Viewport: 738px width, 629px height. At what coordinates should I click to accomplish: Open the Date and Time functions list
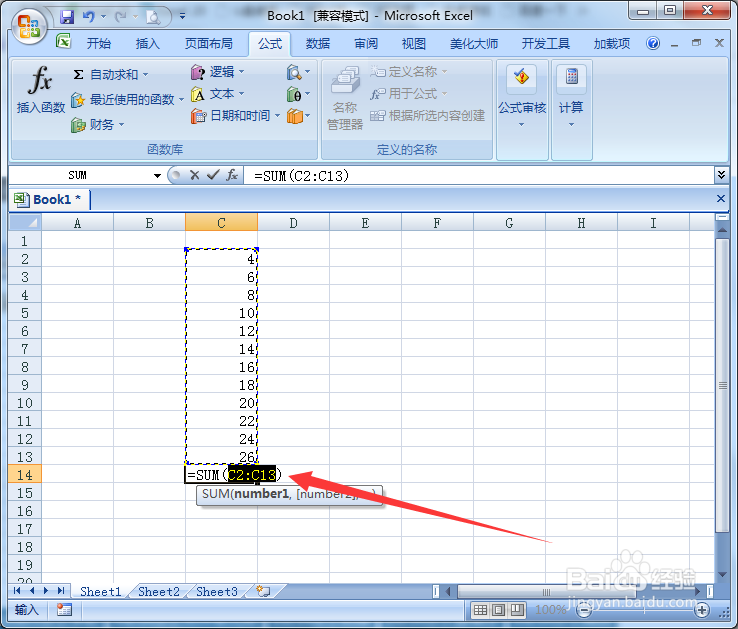tap(235, 116)
